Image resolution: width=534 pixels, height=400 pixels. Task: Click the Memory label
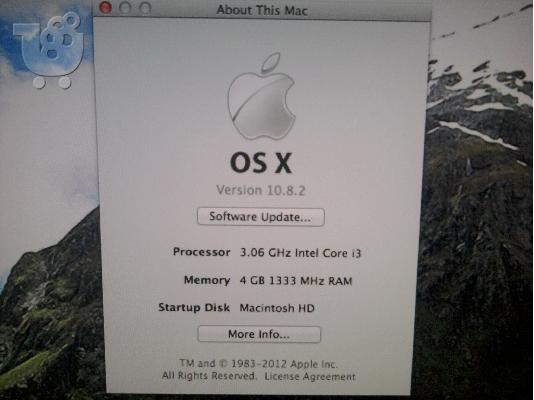(x=207, y=280)
